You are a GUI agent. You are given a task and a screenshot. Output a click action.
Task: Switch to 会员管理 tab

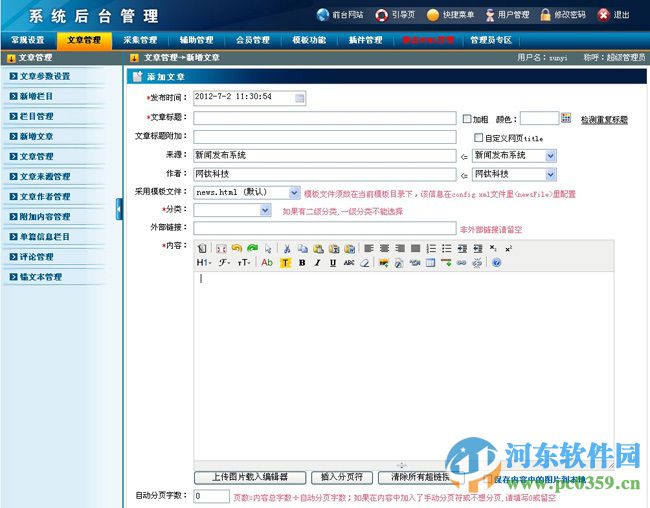click(x=252, y=40)
